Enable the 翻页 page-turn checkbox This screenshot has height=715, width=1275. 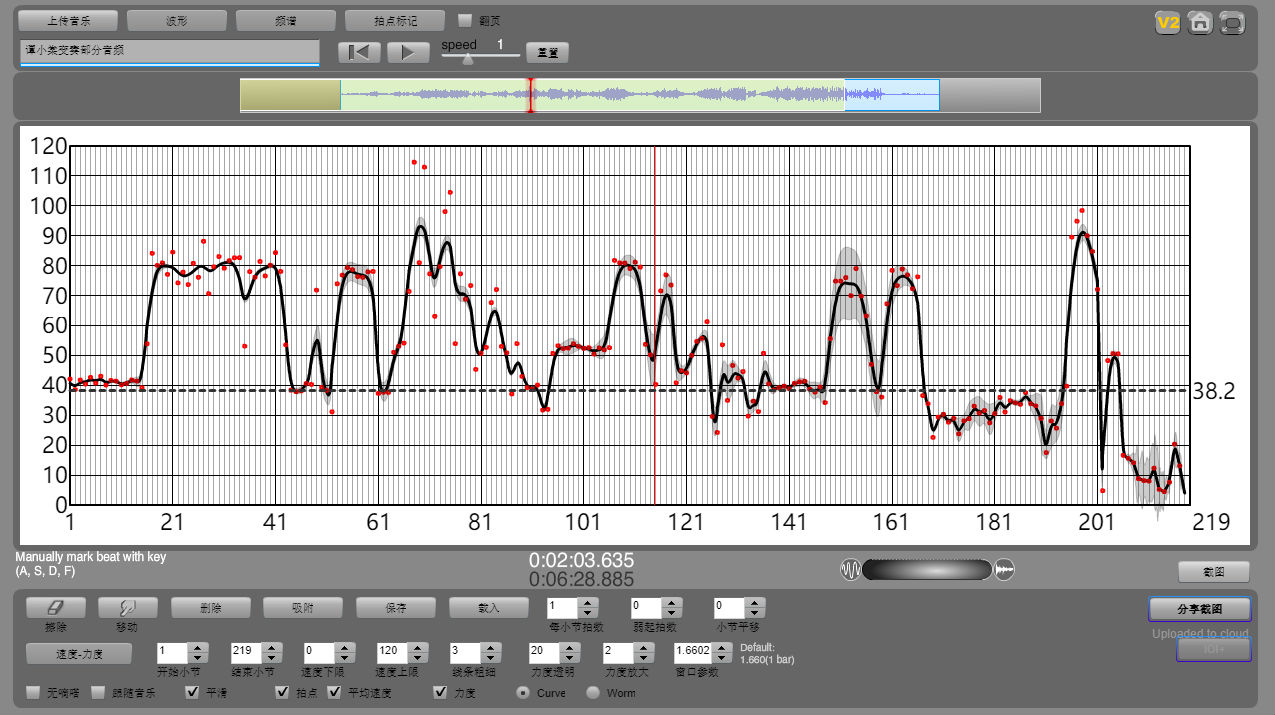tap(465, 20)
